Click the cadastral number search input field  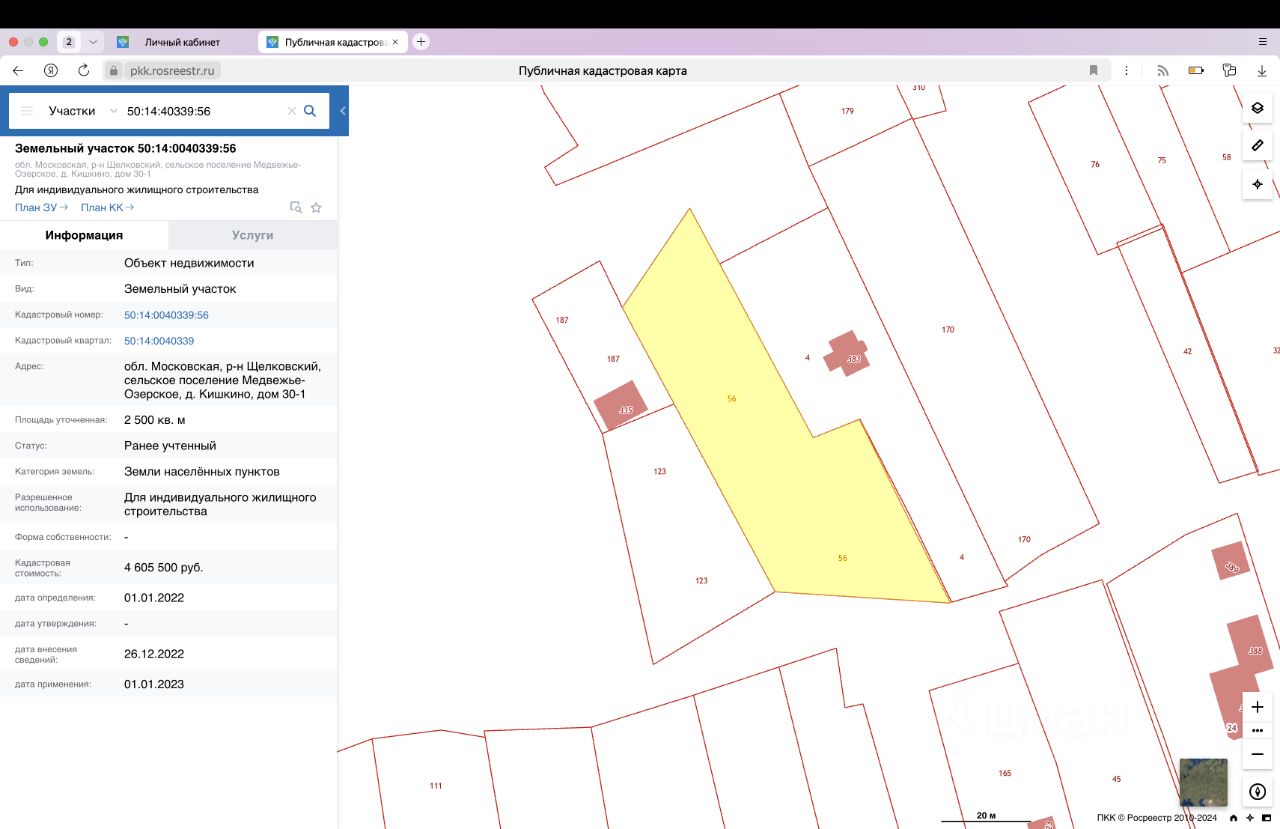(x=200, y=111)
